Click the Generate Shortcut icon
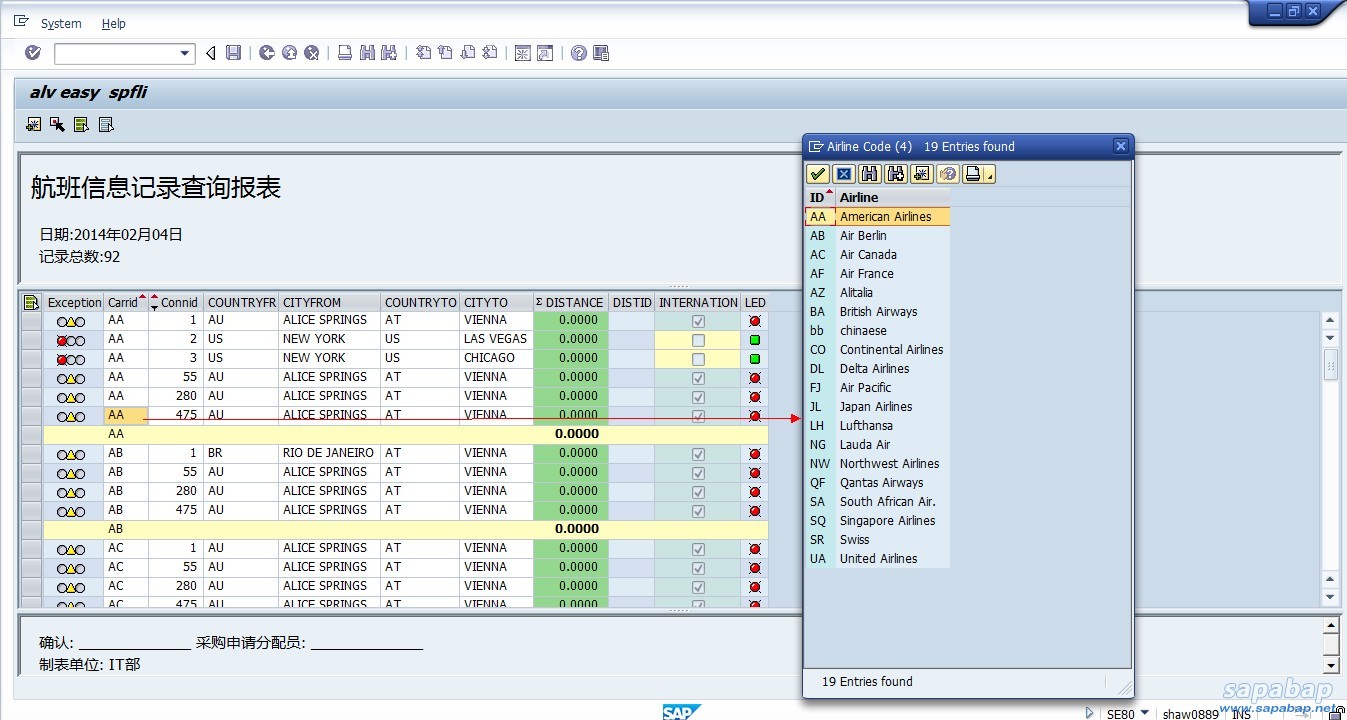Screen dimensions: 1347x720 (x=545, y=53)
